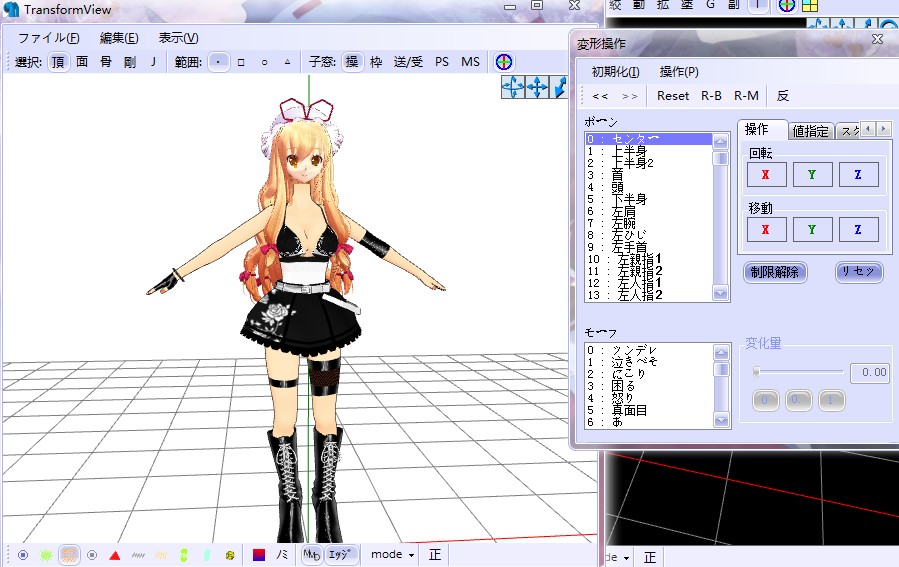899x567 pixels.
Task: Click the Reset toolbar button
Action: pyautogui.click(x=673, y=96)
